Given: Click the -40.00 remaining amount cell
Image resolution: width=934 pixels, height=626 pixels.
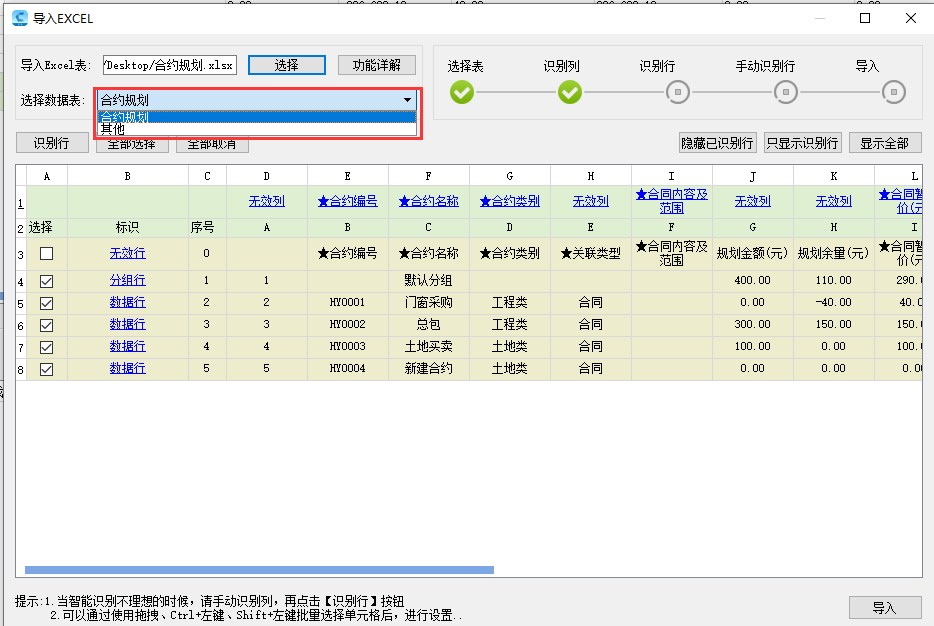Looking at the screenshot, I should coord(834,303).
